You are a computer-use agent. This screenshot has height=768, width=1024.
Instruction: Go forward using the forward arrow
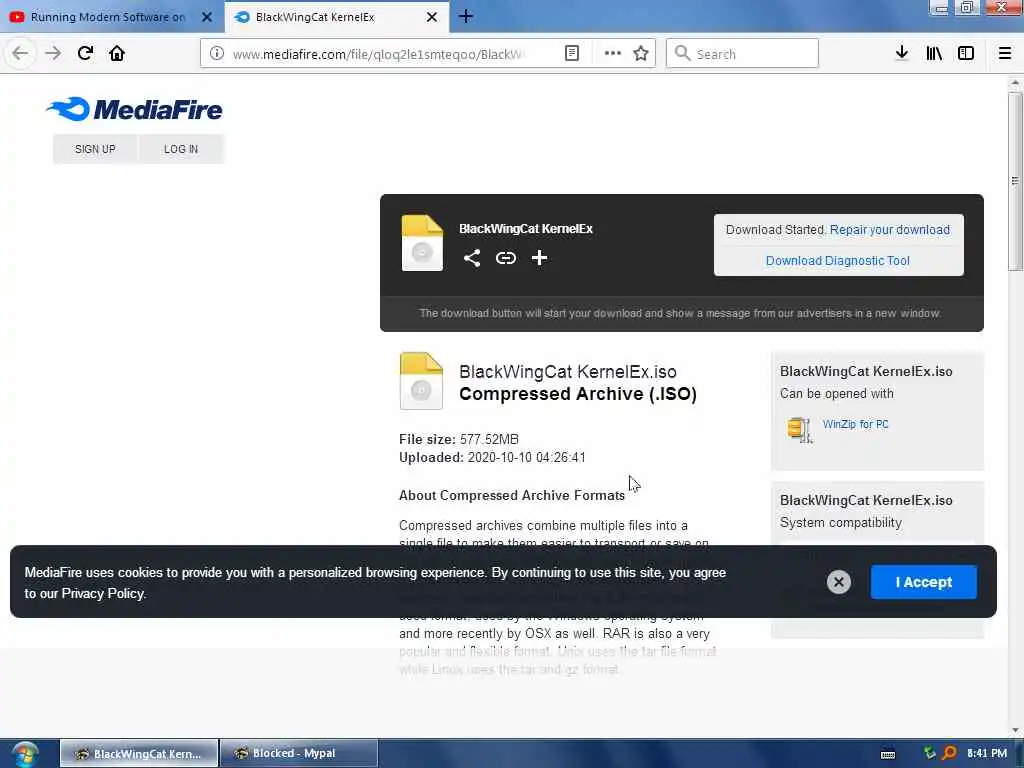(x=52, y=54)
